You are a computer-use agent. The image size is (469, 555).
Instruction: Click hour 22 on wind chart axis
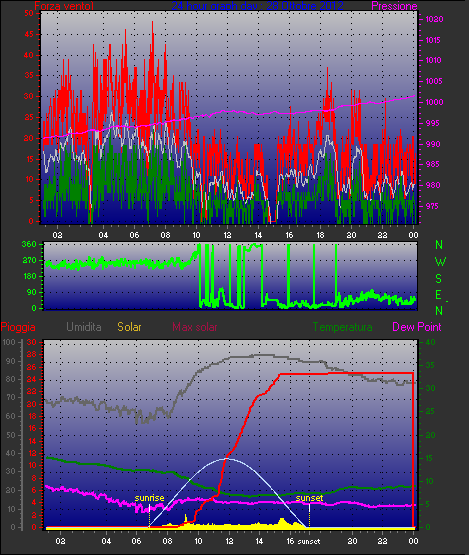[382, 235]
